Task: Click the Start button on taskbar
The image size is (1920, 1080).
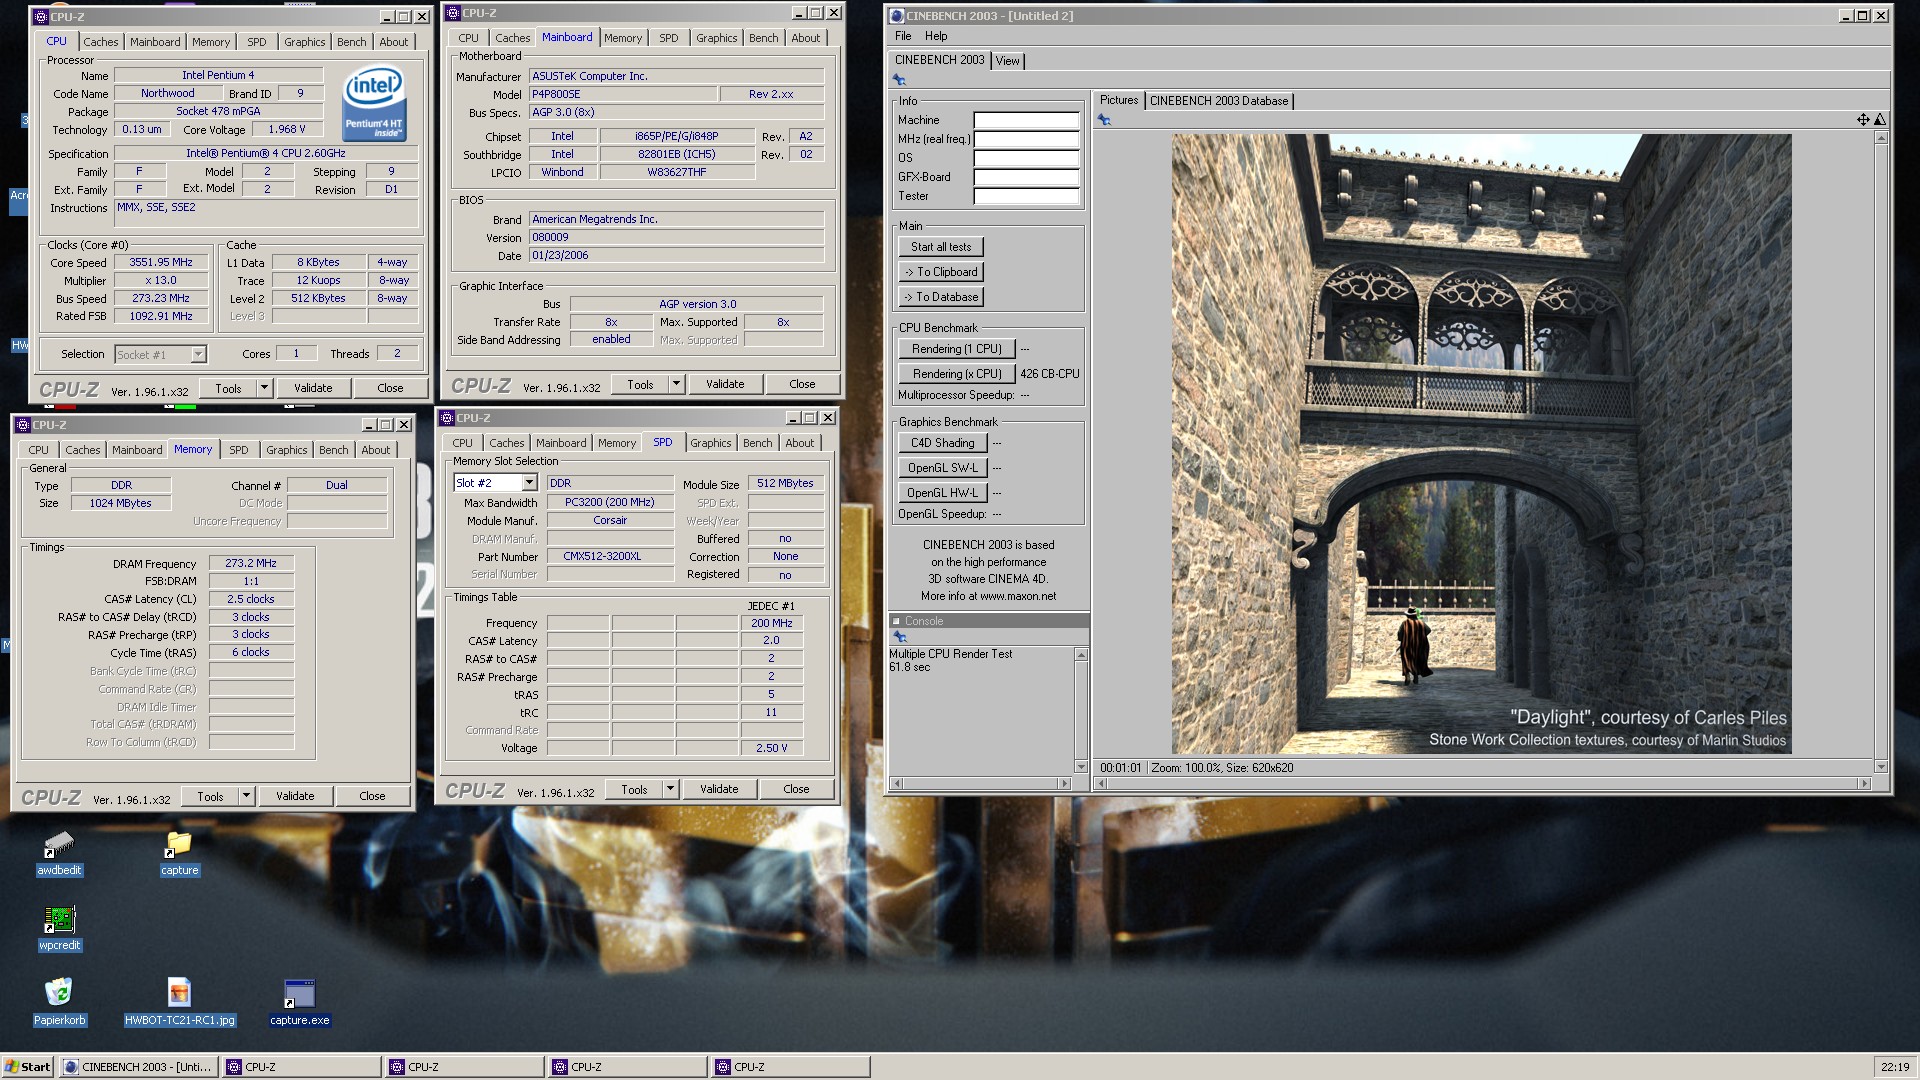Action: click(27, 1067)
